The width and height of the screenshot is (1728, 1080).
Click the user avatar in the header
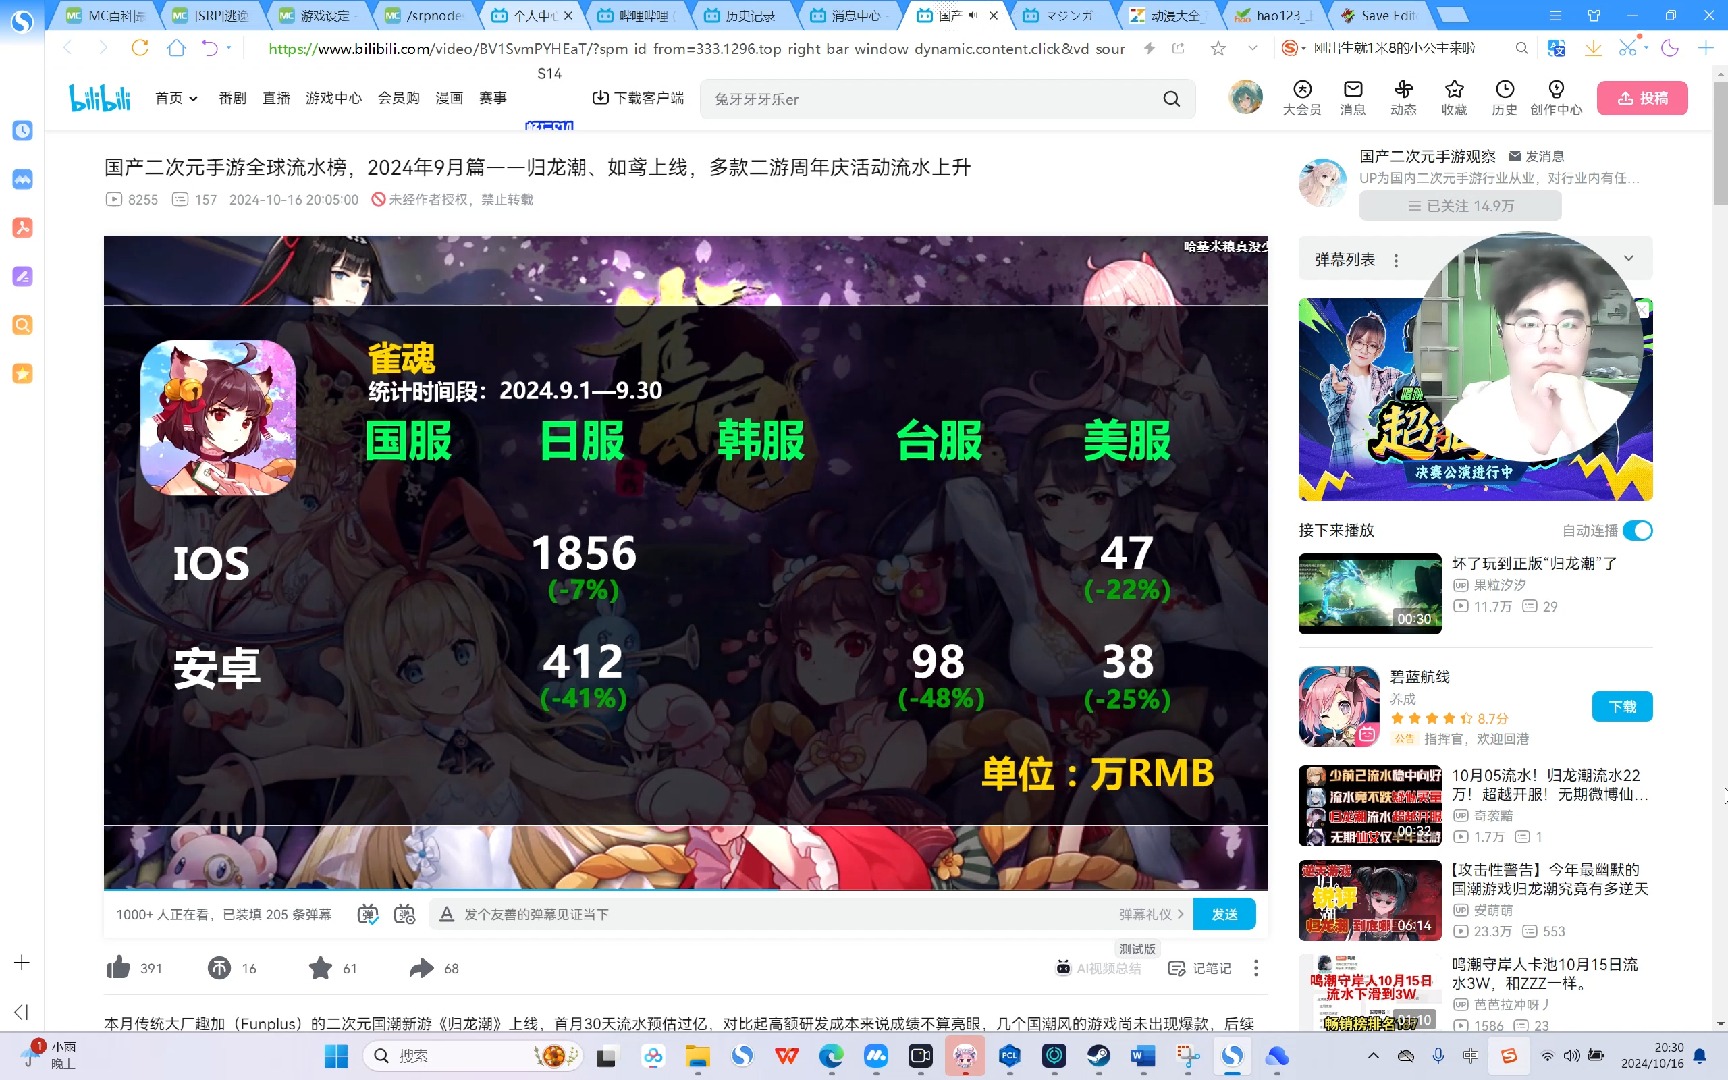1245,97
